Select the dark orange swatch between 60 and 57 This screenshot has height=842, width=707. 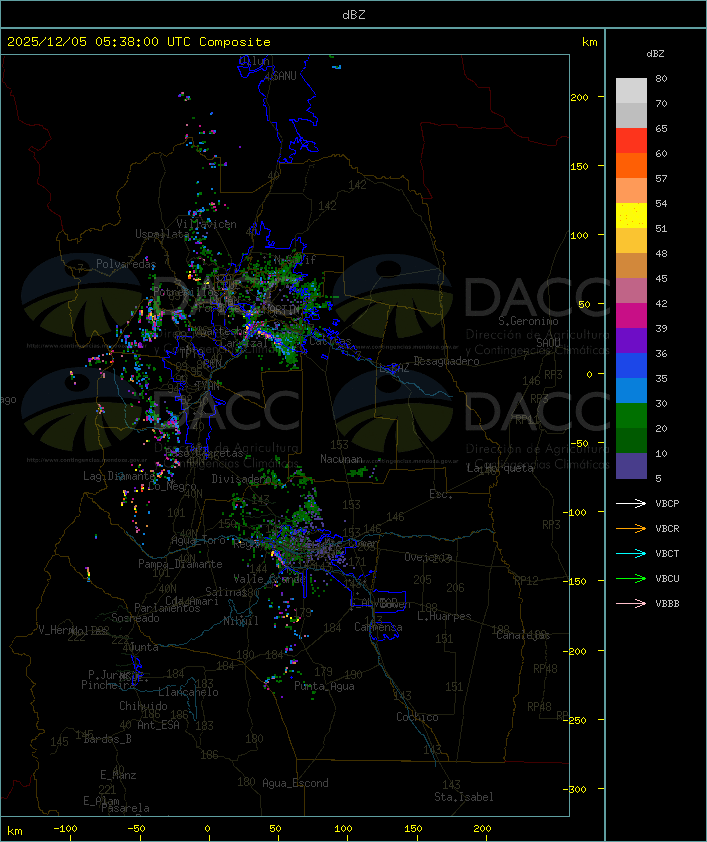[631, 165]
